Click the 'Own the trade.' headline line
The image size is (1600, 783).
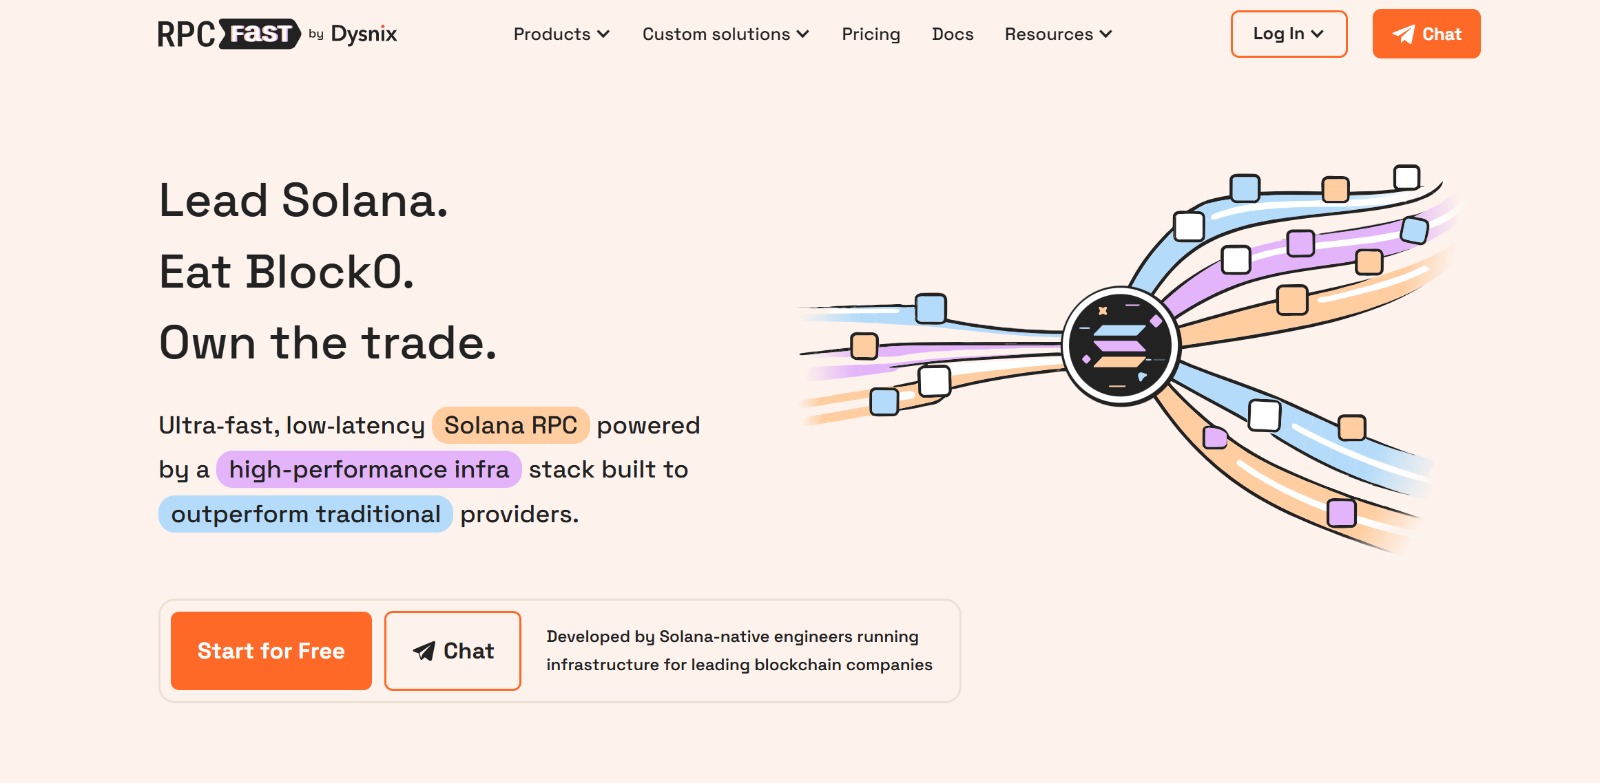click(x=327, y=343)
